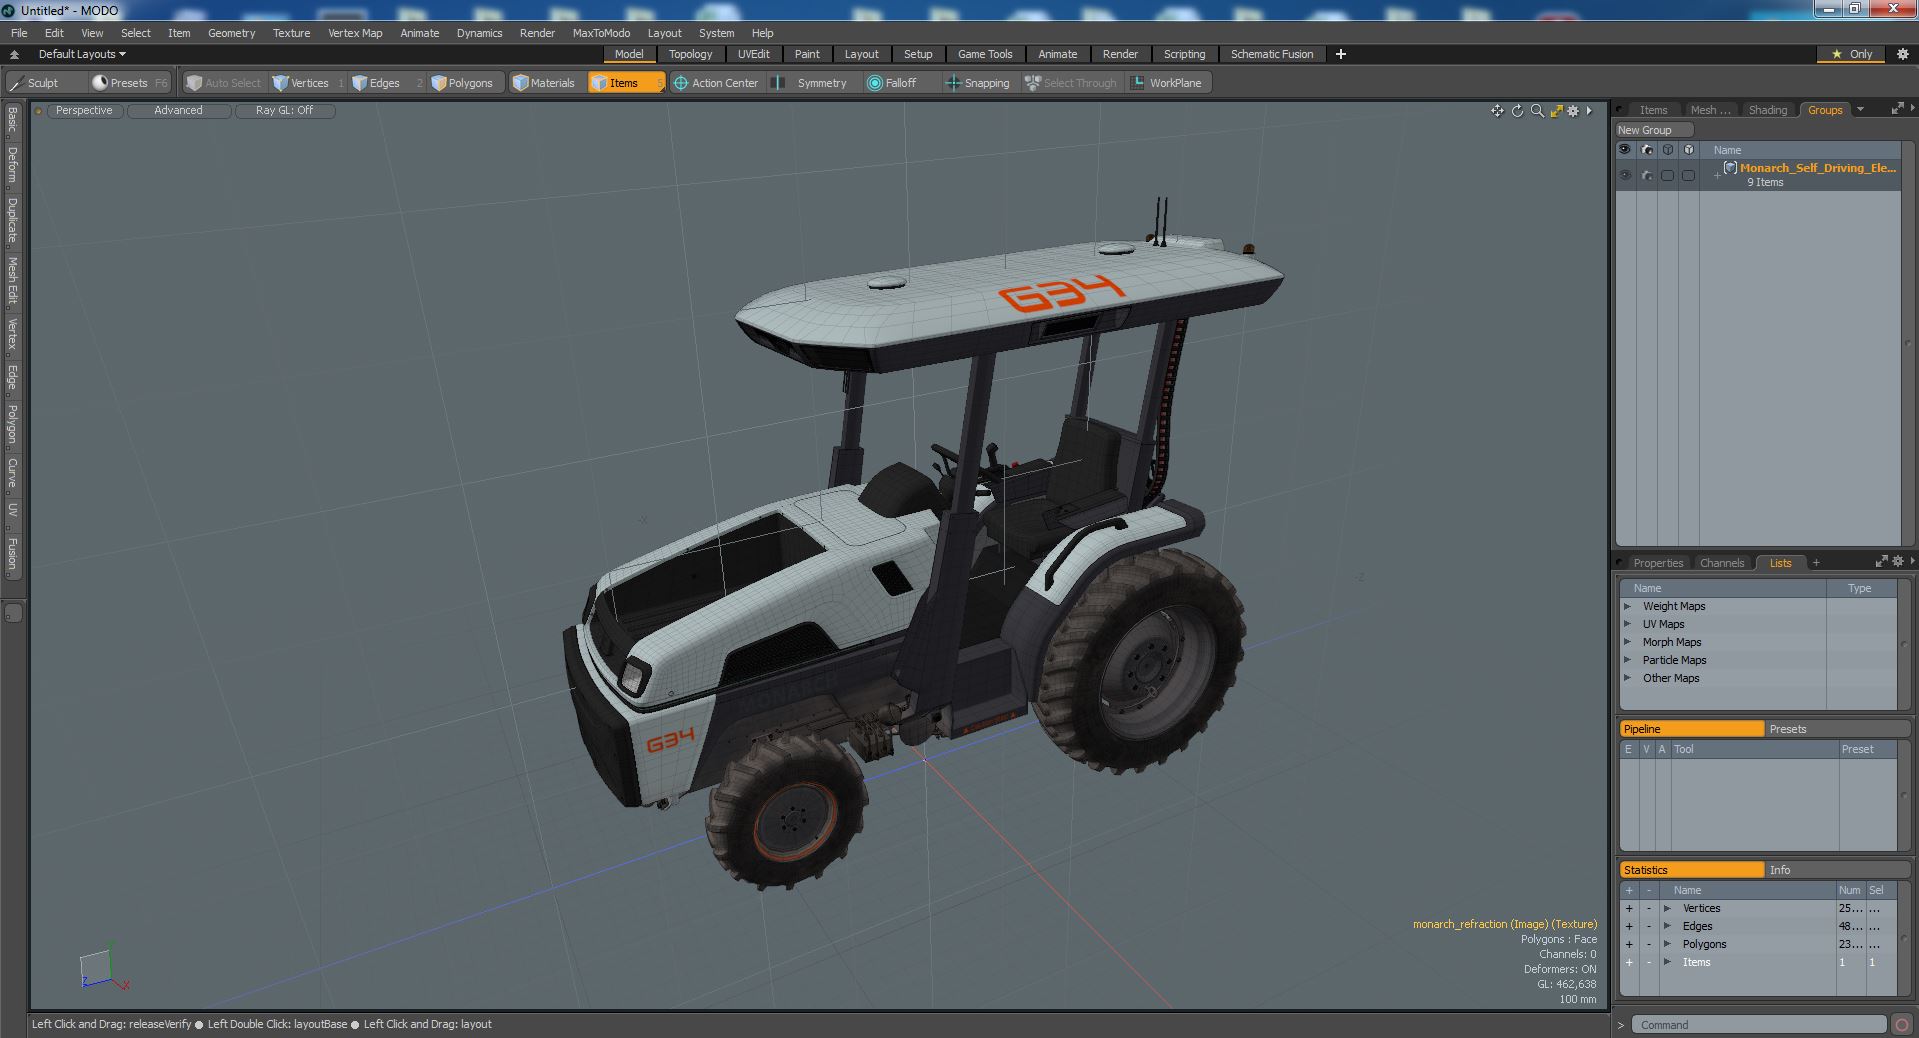This screenshot has width=1919, height=1038.
Task: Open the Perspective view type button
Action: click(x=84, y=111)
